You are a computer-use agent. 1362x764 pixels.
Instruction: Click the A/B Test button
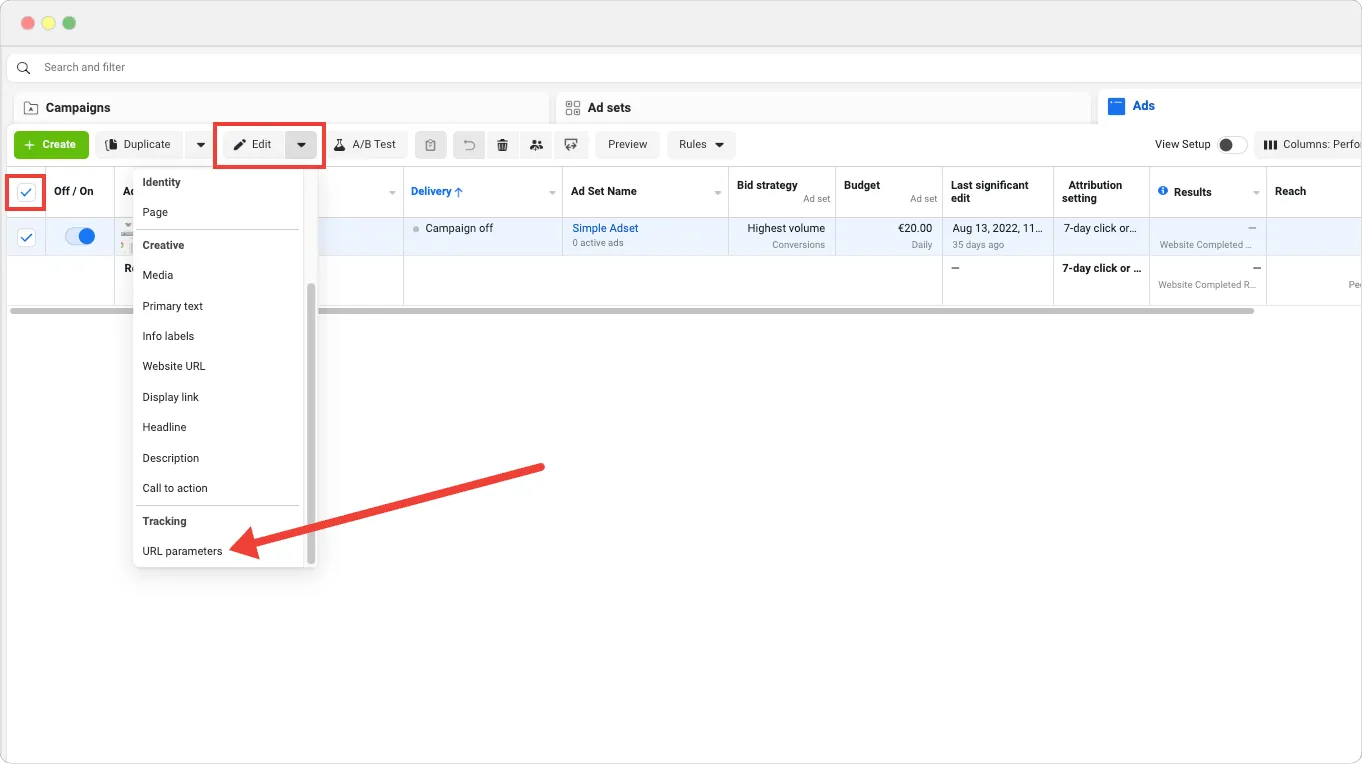(x=365, y=145)
